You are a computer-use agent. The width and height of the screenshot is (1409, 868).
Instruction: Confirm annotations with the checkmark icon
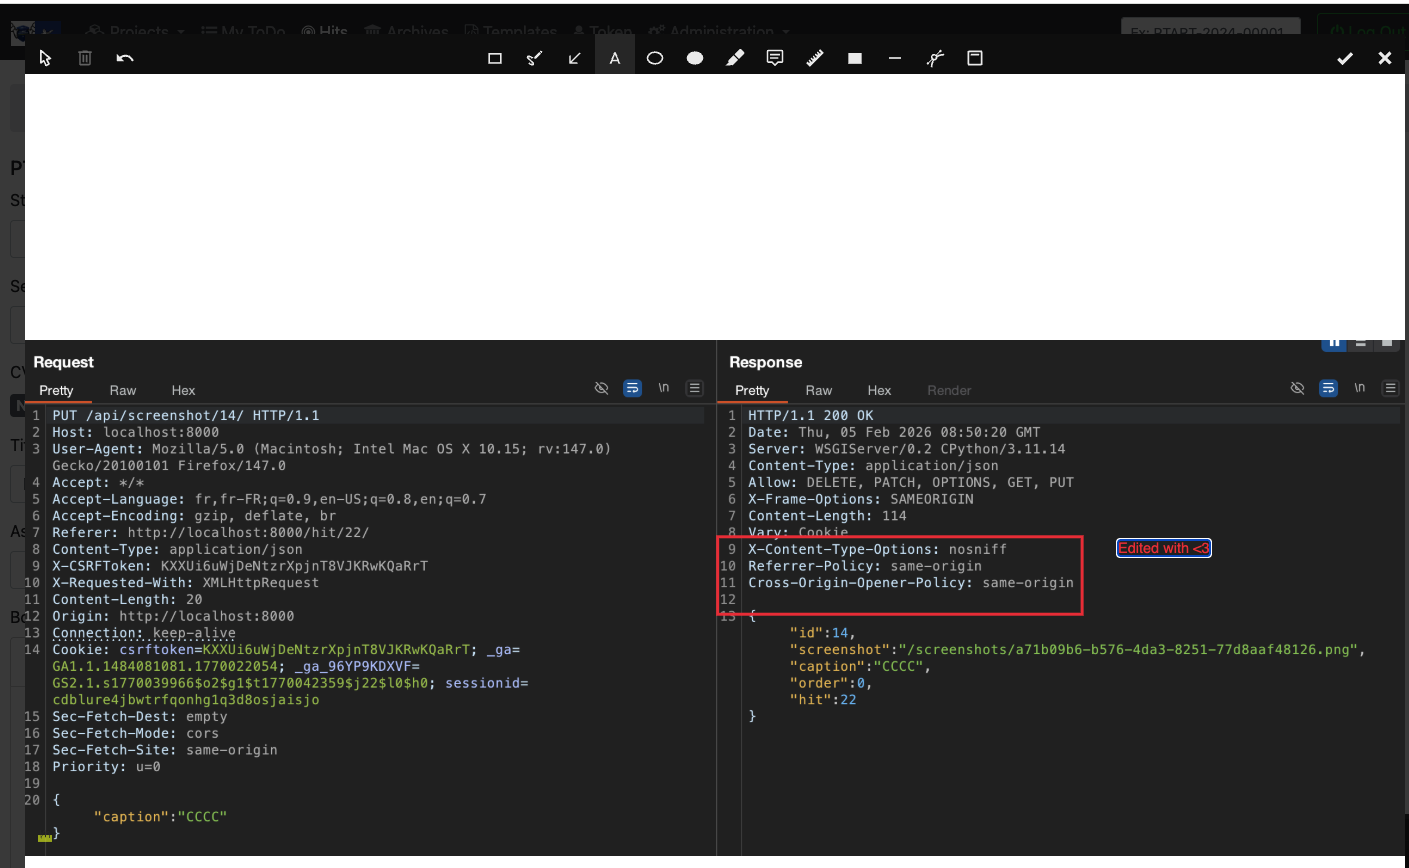click(x=1345, y=58)
